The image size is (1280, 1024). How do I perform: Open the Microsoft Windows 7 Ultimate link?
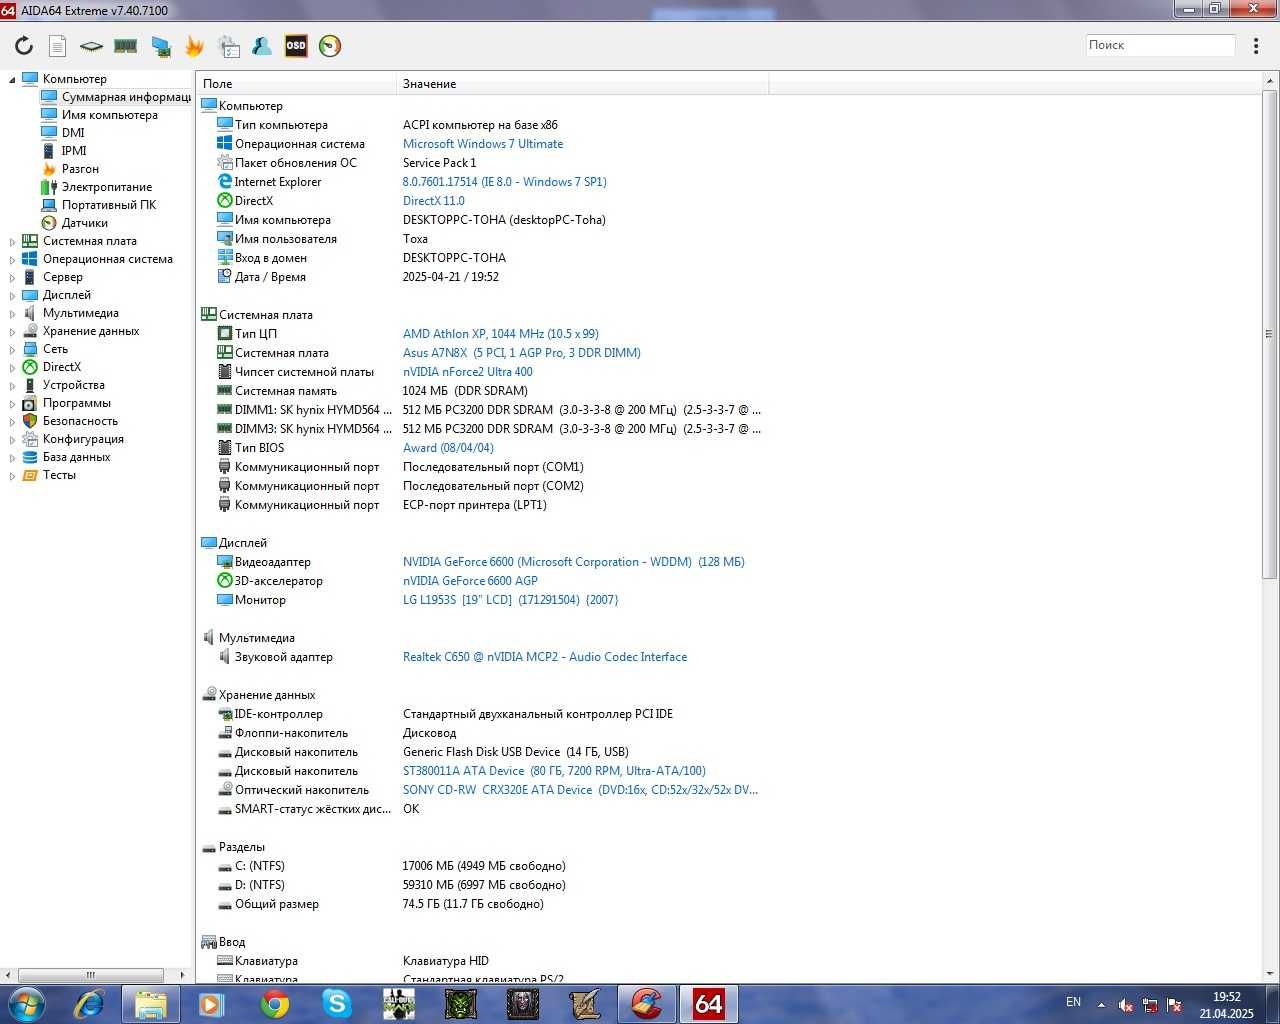click(x=483, y=144)
